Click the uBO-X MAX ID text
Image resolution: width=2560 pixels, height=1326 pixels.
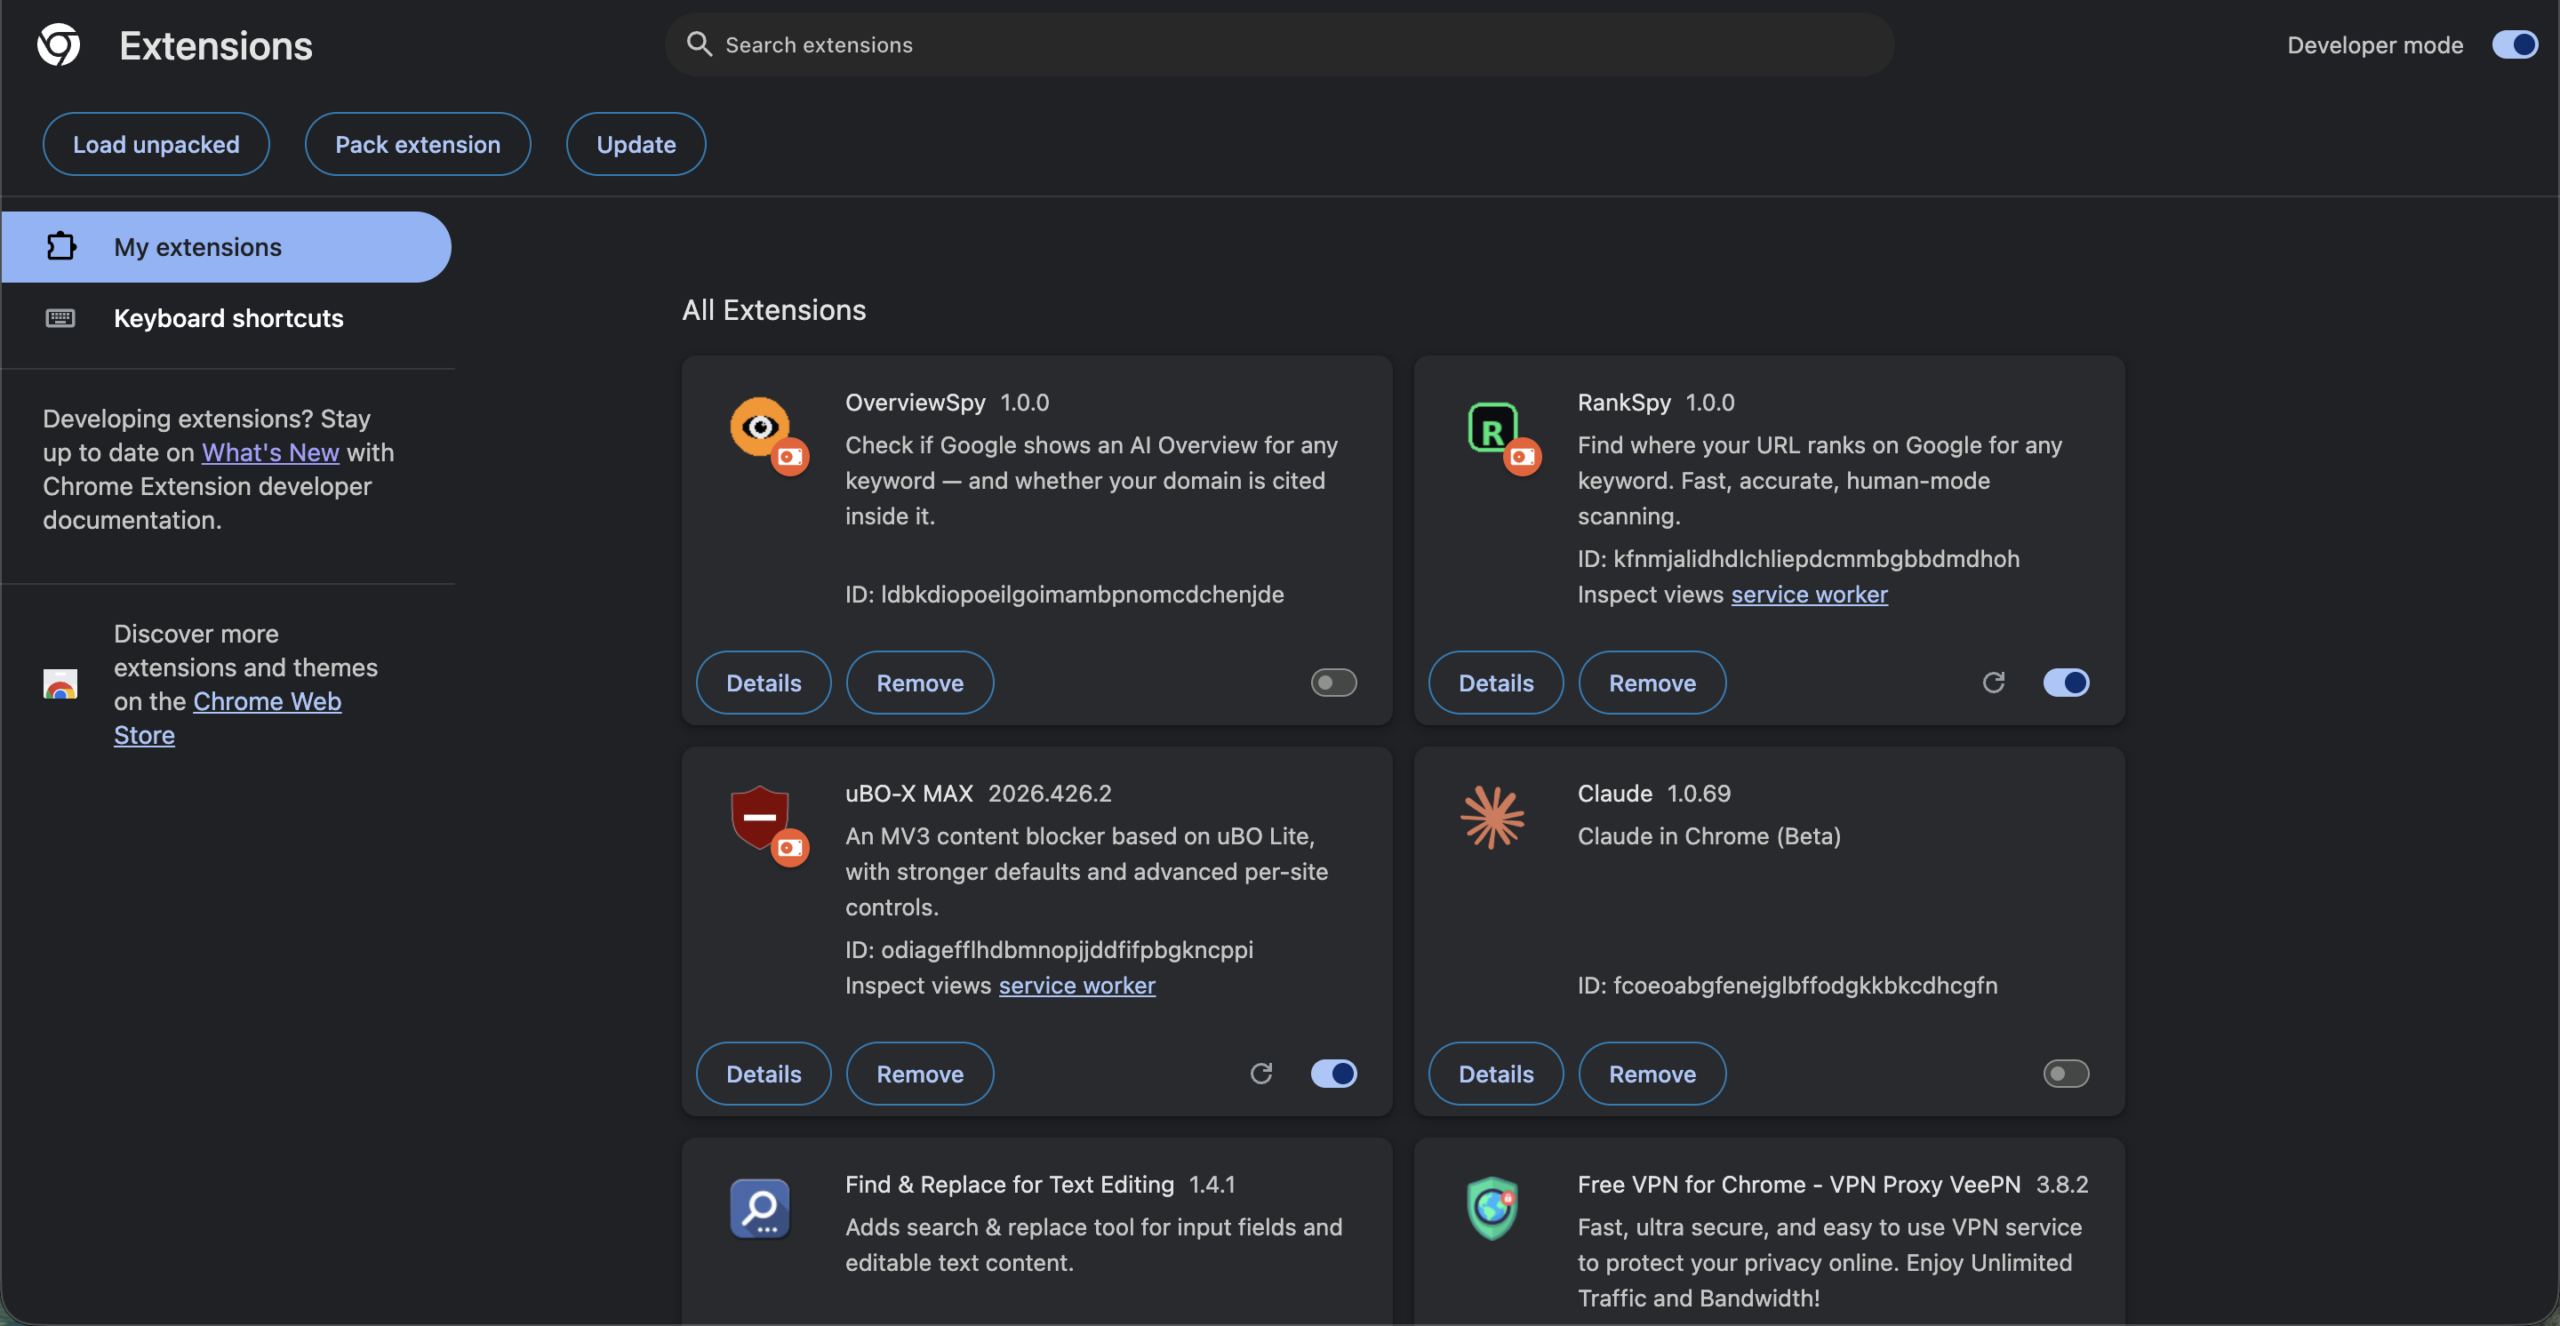[x=1049, y=949]
